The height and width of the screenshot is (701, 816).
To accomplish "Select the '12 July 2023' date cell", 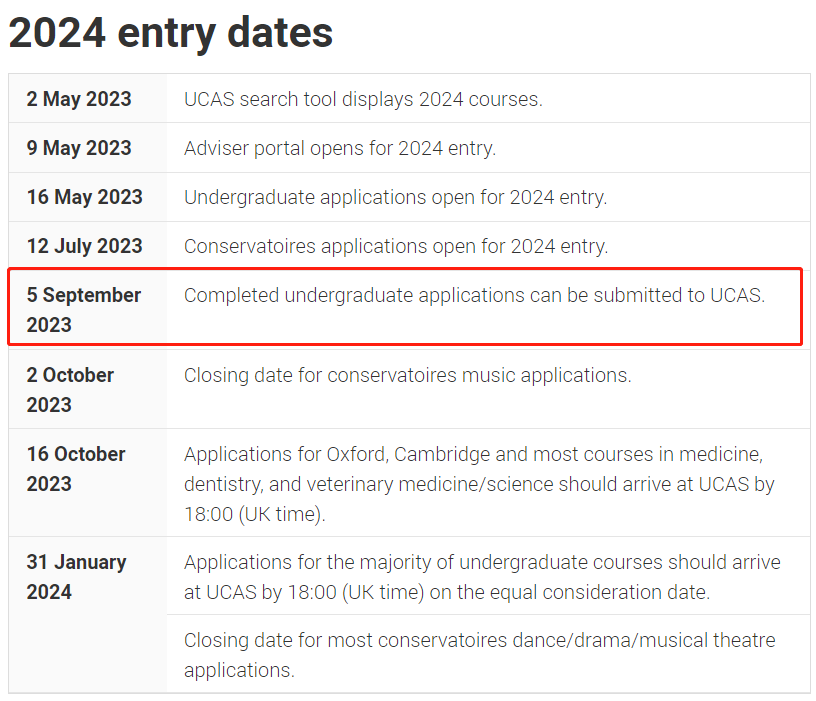I will 85,246.
